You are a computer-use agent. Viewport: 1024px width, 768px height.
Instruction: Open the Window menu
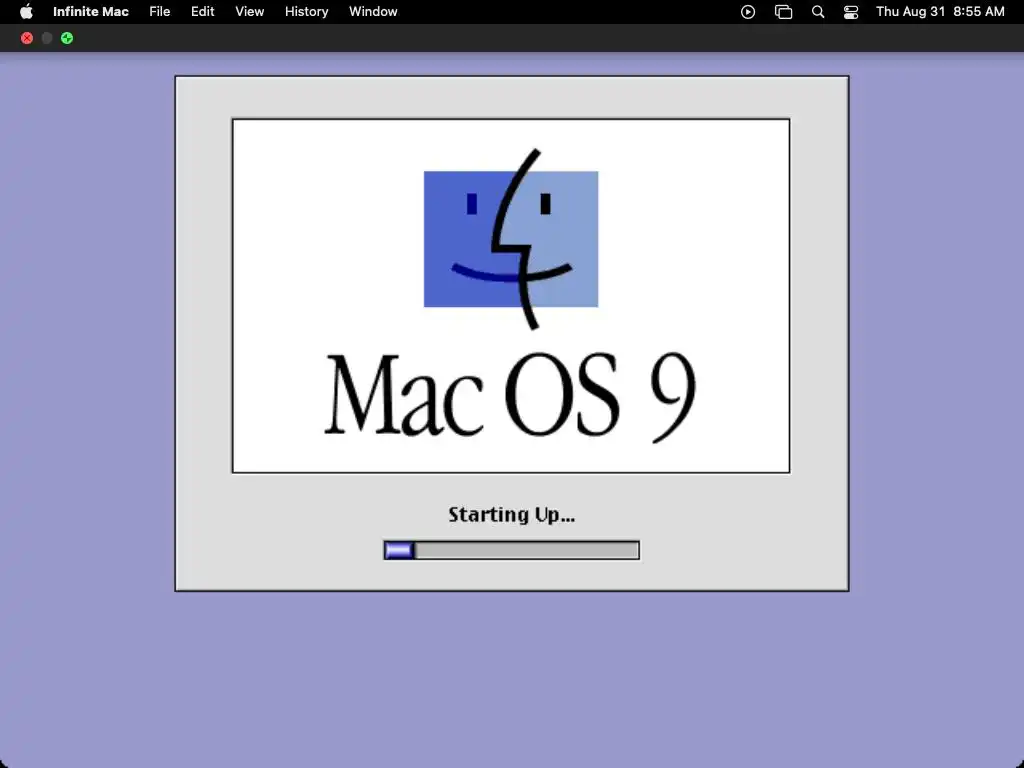tap(373, 12)
